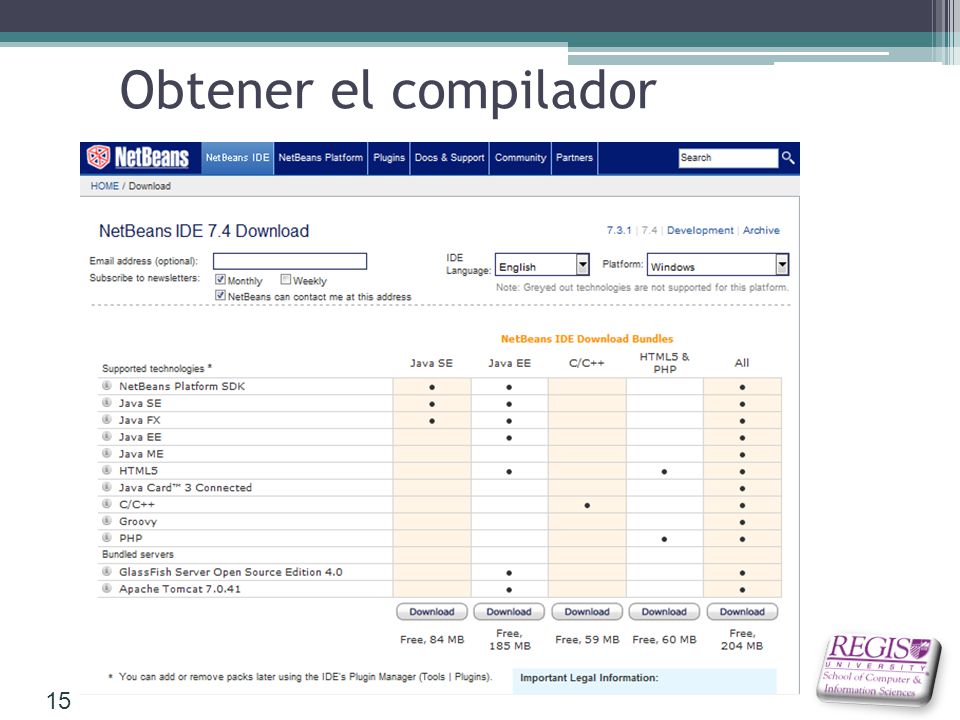Click the Free, 204 MB size text
The width and height of the screenshot is (960, 720).
[742, 640]
